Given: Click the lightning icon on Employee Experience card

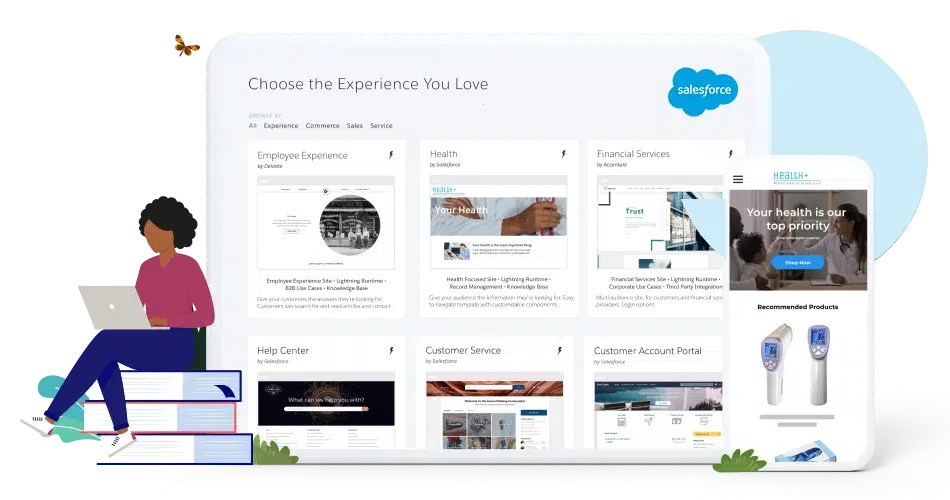Looking at the screenshot, I should tap(391, 155).
